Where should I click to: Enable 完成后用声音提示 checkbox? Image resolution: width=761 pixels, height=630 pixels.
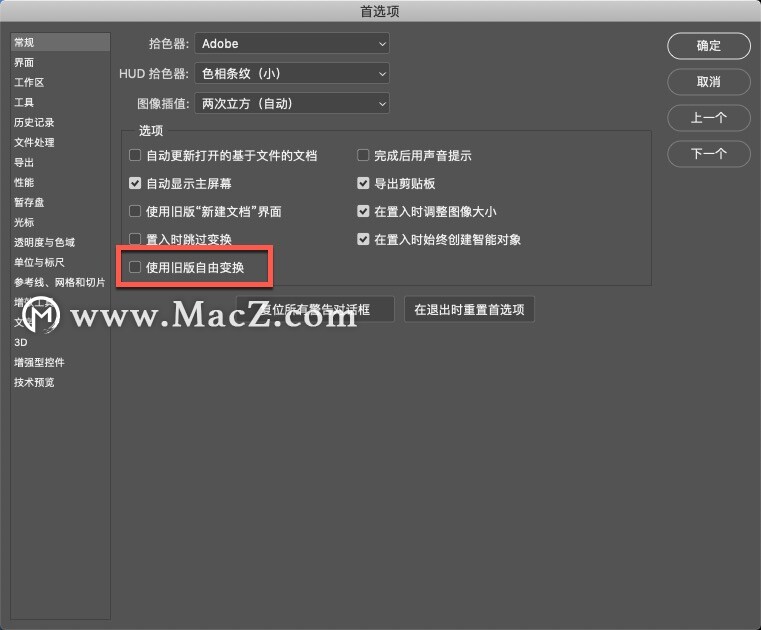(x=363, y=155)
